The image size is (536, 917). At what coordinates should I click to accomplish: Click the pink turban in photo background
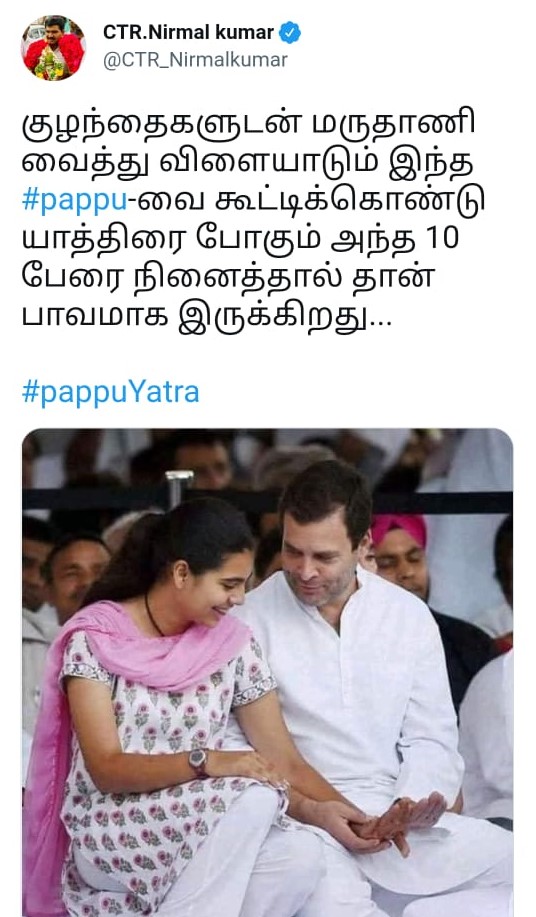[x=399, y=529]
